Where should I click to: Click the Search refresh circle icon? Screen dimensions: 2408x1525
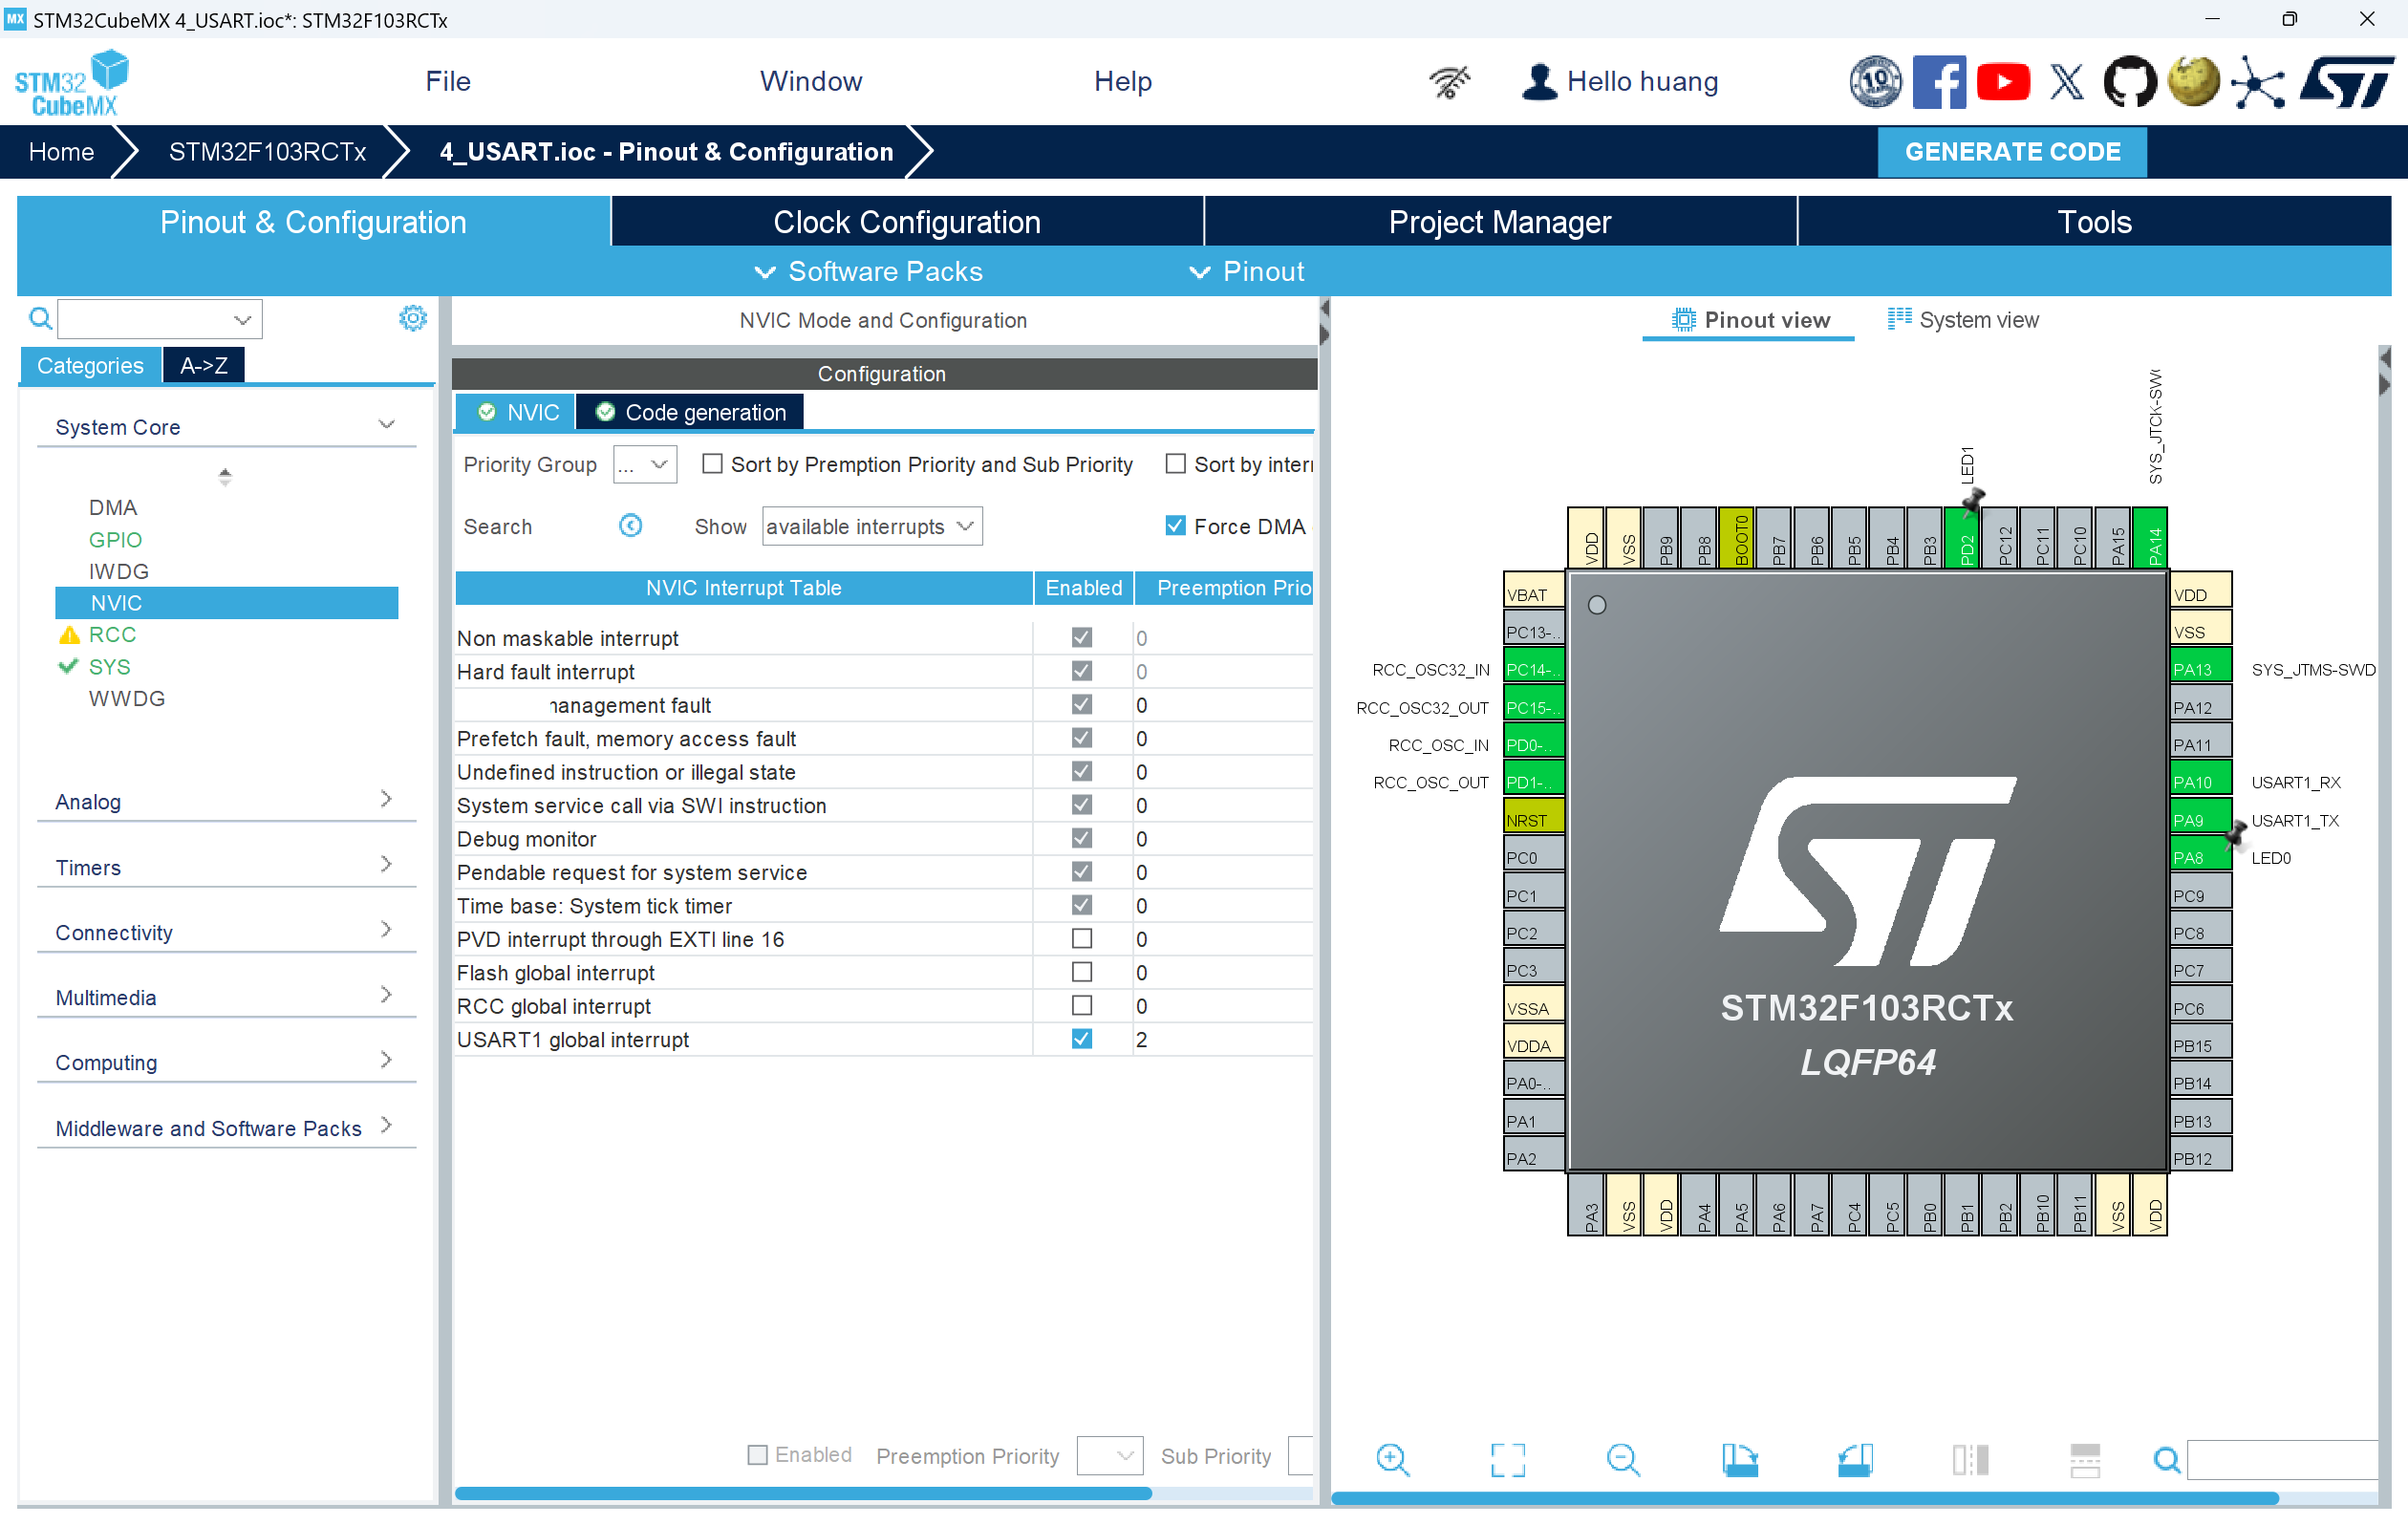tap(630, 526)
